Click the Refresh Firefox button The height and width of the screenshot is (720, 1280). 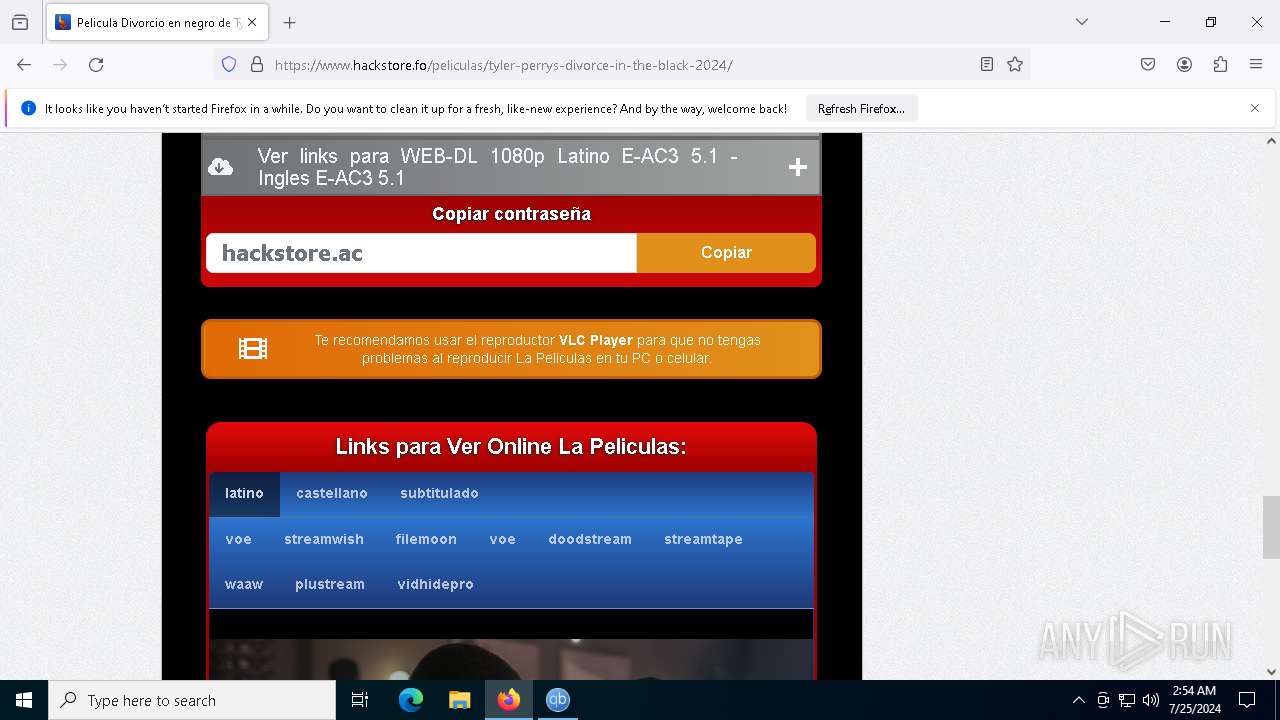861,108
